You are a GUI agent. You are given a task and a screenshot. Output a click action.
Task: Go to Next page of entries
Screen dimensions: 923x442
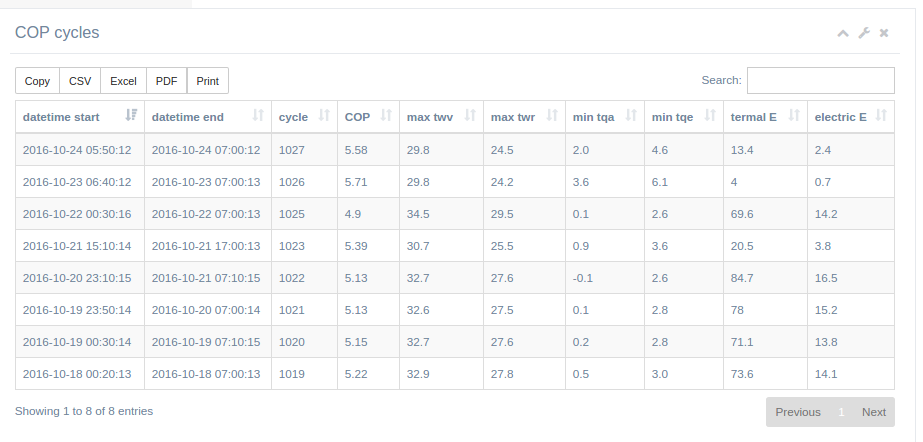pos(874,412)
